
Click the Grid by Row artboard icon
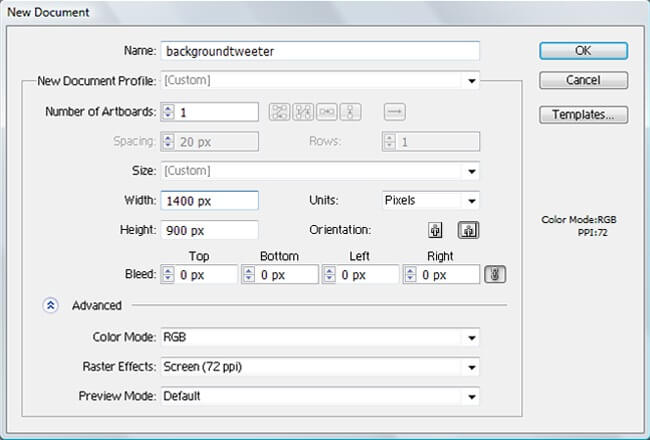(279, 112)
